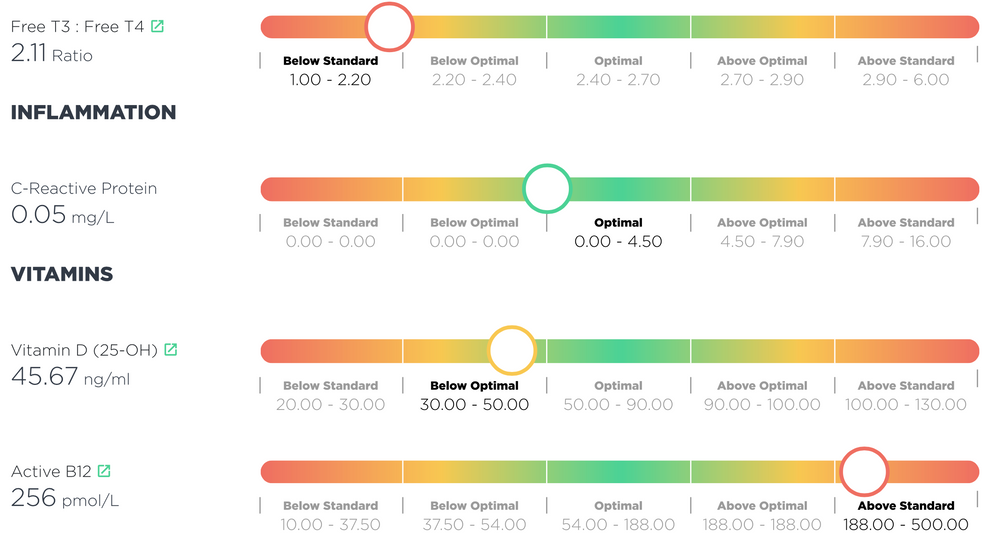Click Above Standard 188.00 - 500.00 B12 label
The width and height of the screenshot is (1000, 552).
(x=905, y=515)
